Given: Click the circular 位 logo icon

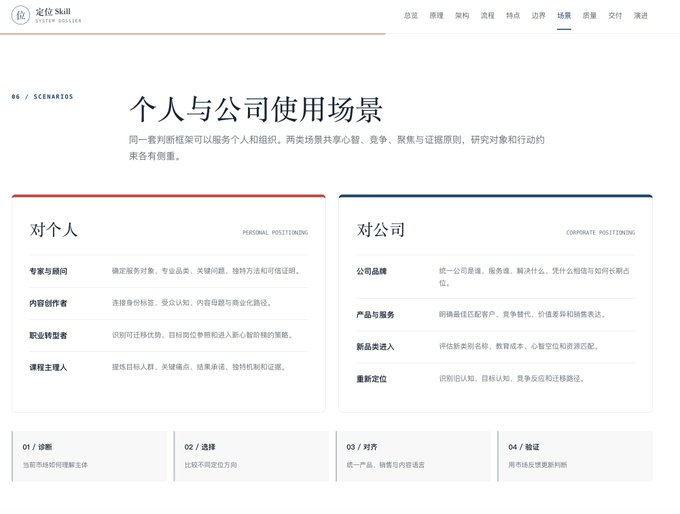Looking at the screenshot, I should [x=20, y=15].
